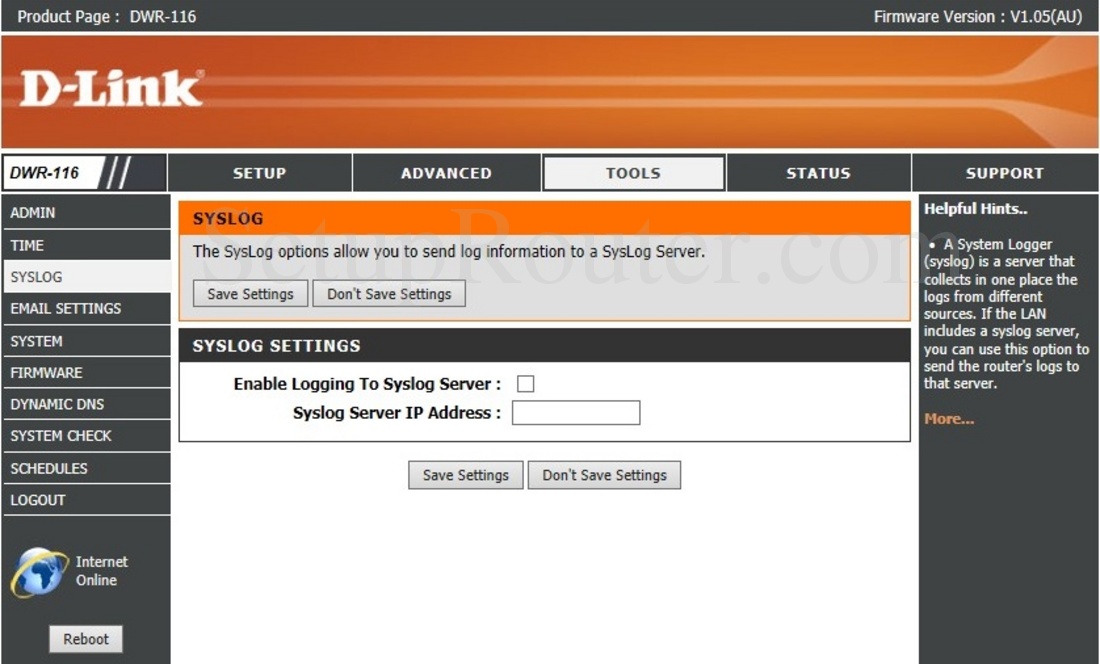This screenshot has height=664, width=1100.
Task: Open the SYSTEM sidebar page
Action: [x=86, y=341]
